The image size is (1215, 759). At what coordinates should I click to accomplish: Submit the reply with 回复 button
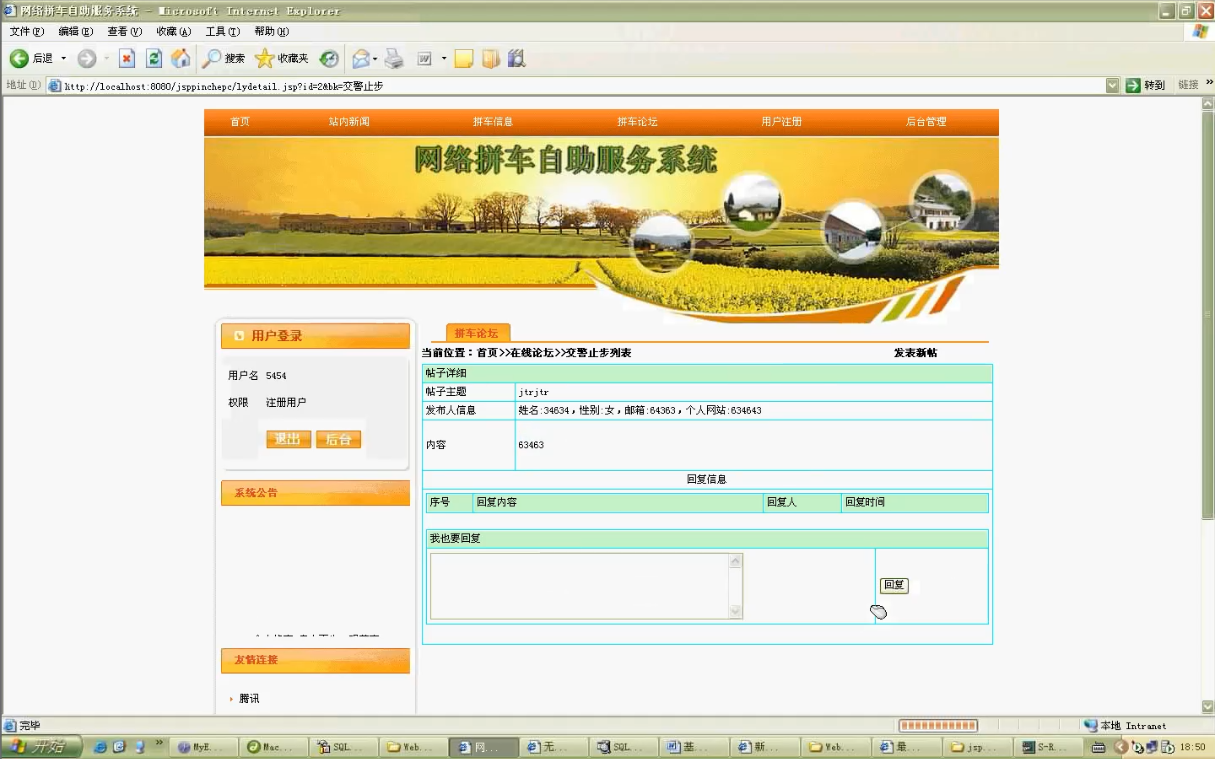click(x=894, y=585)
